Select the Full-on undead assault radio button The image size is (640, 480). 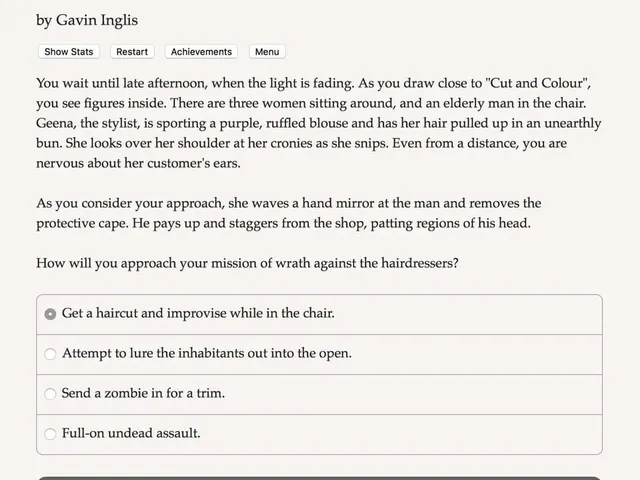click(x=50, y=434)
